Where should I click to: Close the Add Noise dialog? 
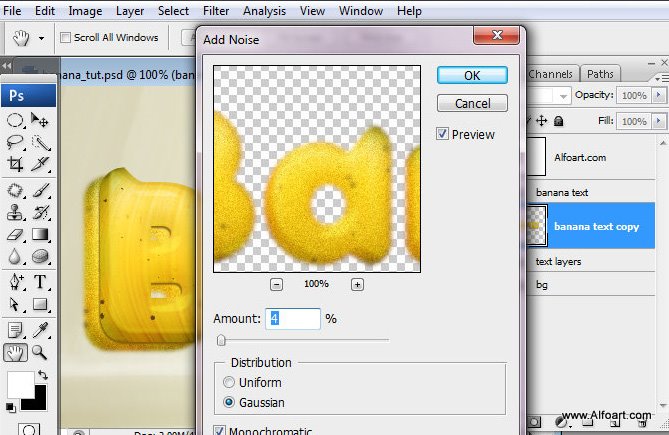click(x=497, y=35)
